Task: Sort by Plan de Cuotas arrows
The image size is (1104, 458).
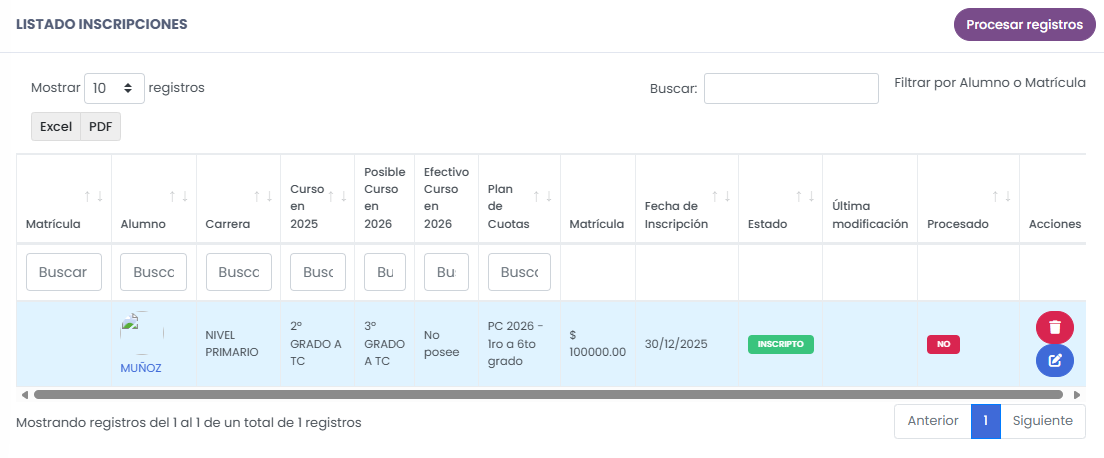Action: (543, 197)
